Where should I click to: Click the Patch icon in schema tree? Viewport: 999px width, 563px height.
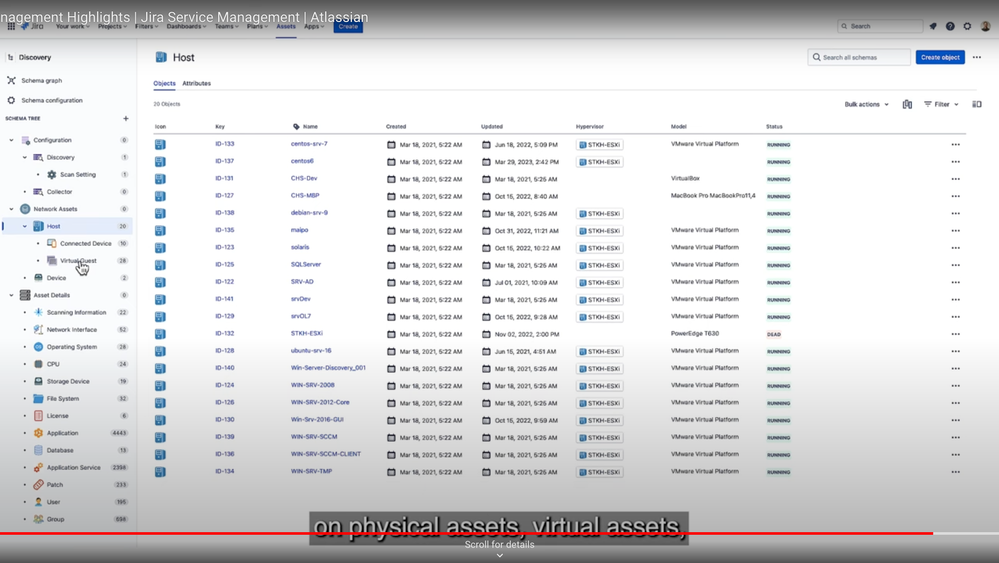(38, 485)
